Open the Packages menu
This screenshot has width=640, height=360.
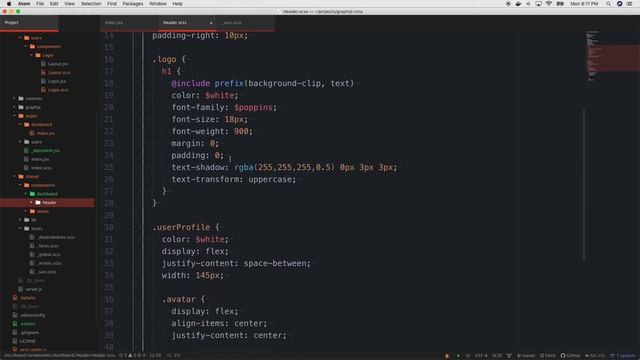pos(133,4)
